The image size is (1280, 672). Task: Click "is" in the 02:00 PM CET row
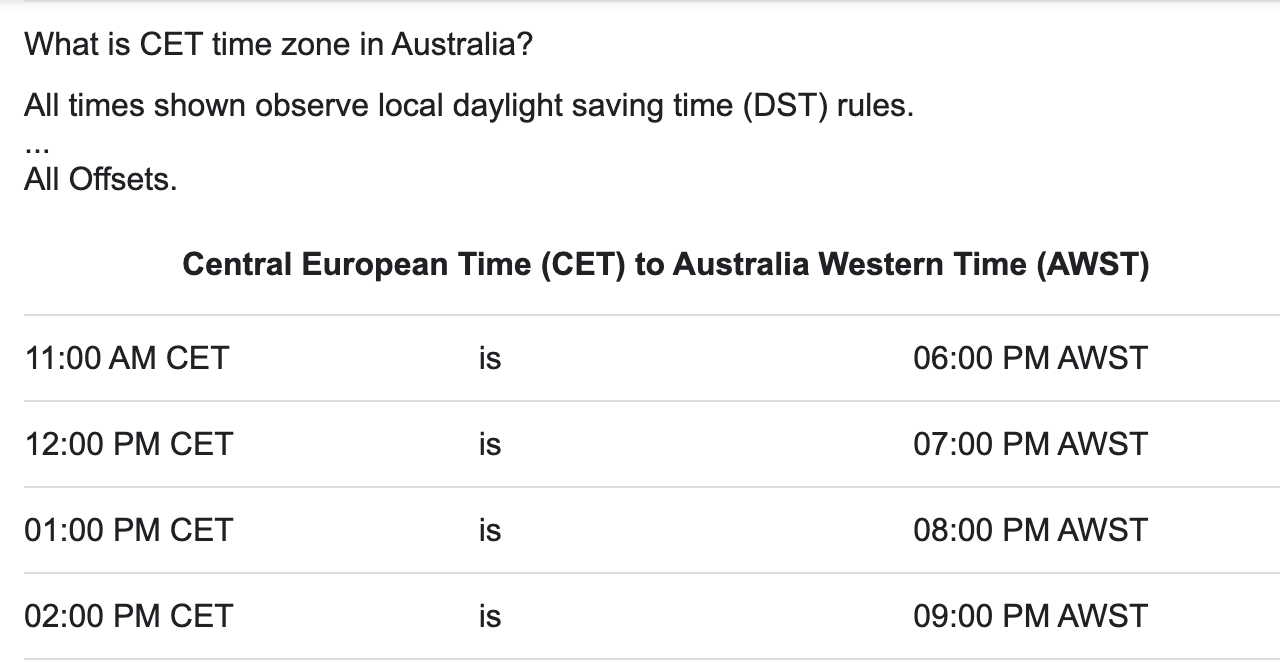point(489,616)
